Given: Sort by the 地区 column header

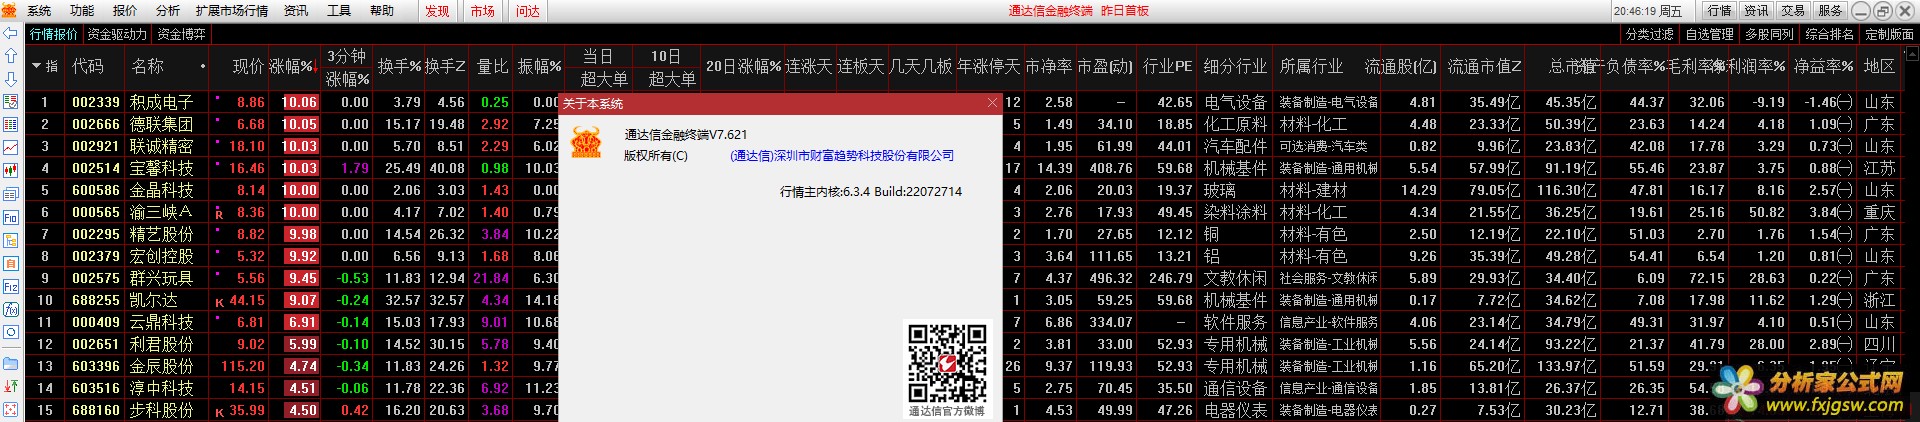Looking at the screenshot, I should point(1879,67).
